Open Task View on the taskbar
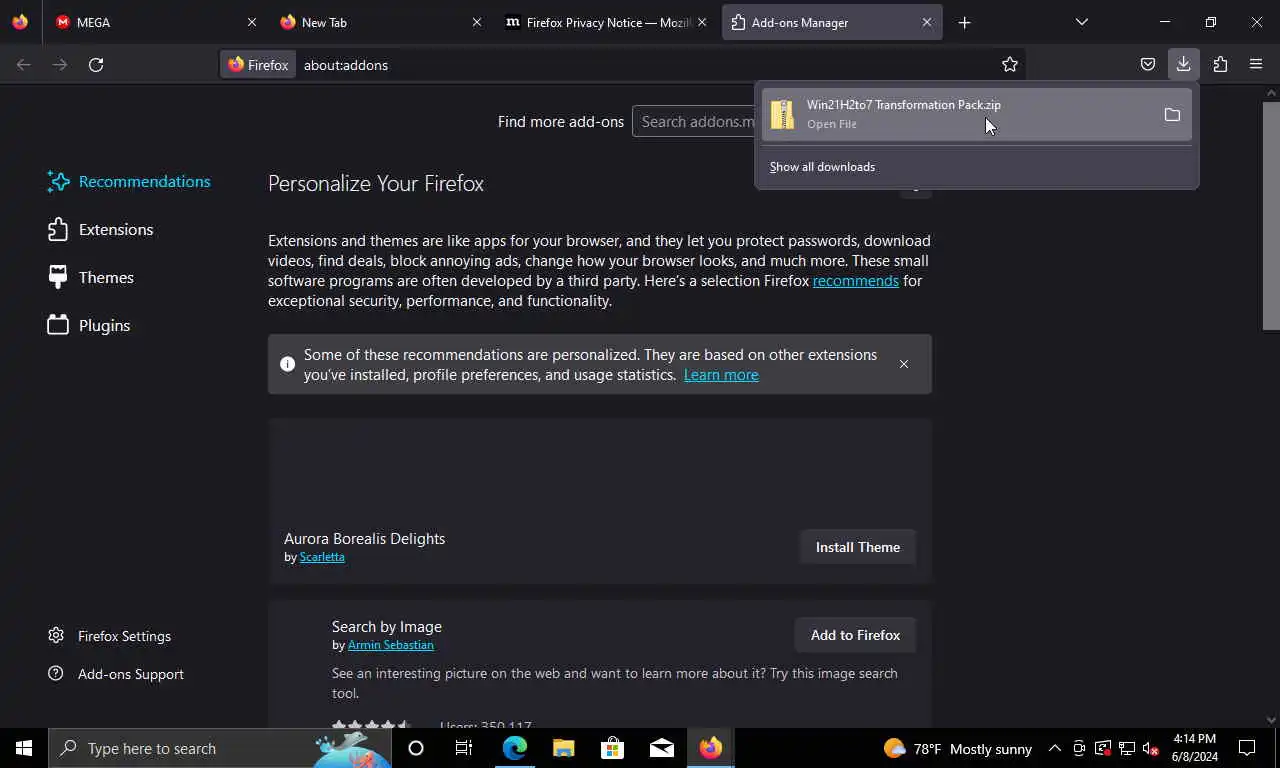The height and width of the screenshot is (768, 1280). pos(464,748)
